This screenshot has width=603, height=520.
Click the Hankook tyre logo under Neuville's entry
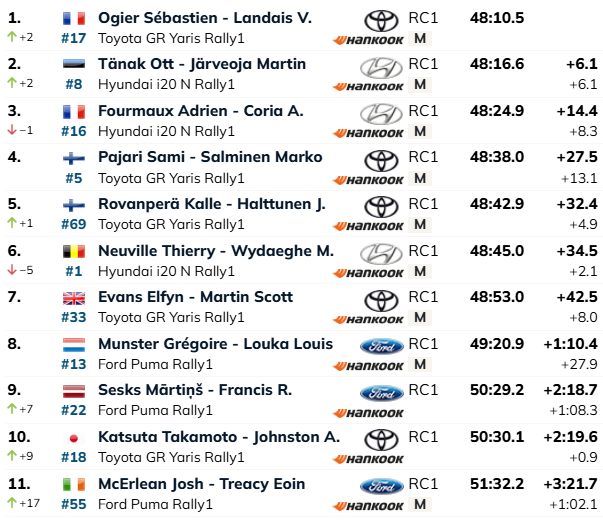368,273
